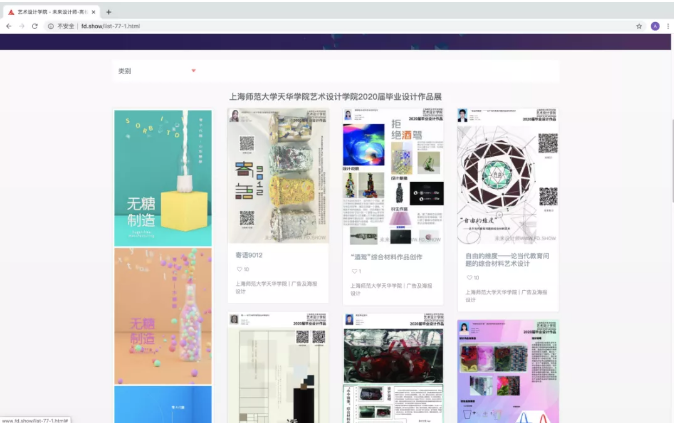Open the 寄语9012 title link
674x423 pixels.
click(249, 255)
